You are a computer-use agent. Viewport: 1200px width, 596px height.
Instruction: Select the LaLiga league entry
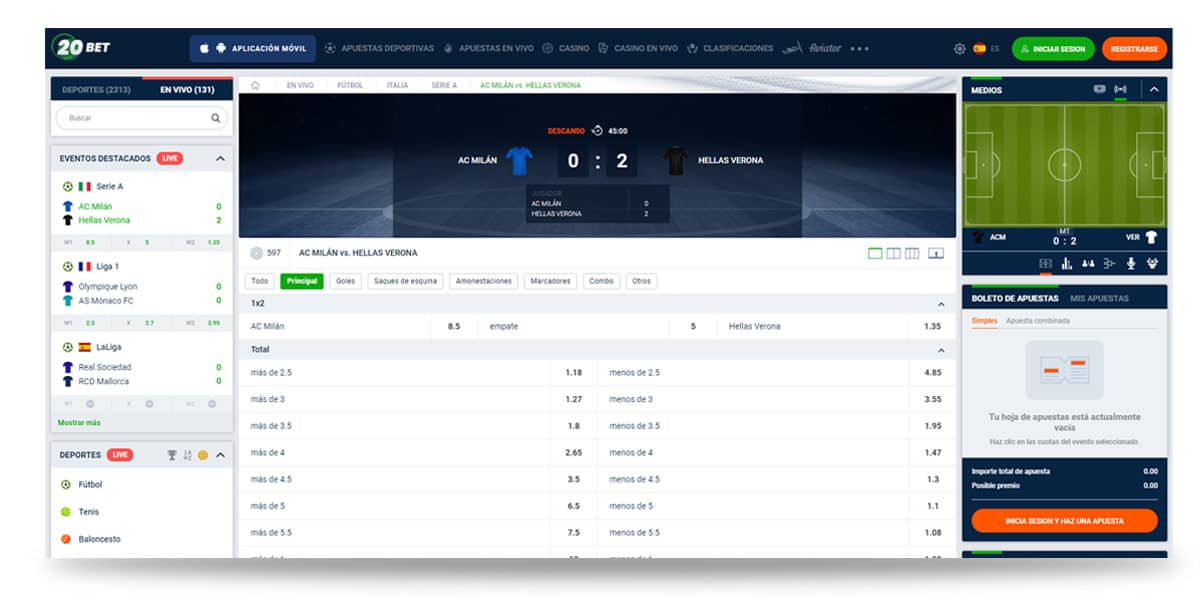click(x=92, y=347)
